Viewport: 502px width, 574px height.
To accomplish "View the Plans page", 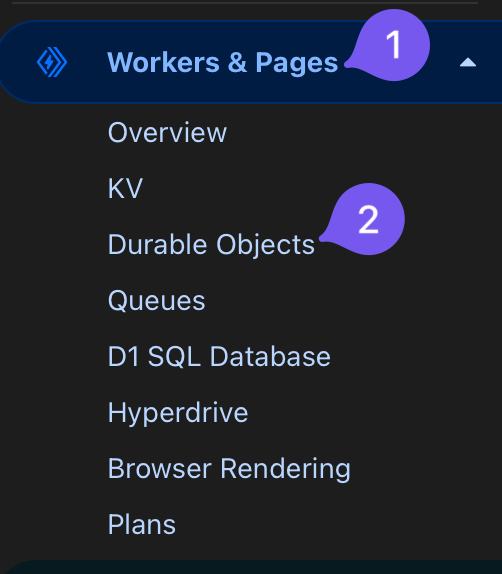I will 142,525.
